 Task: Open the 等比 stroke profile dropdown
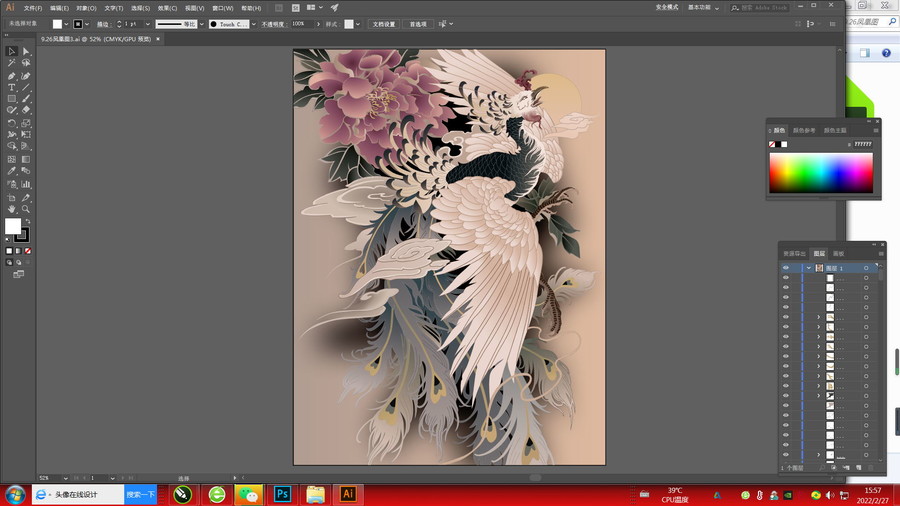(201, 24)
